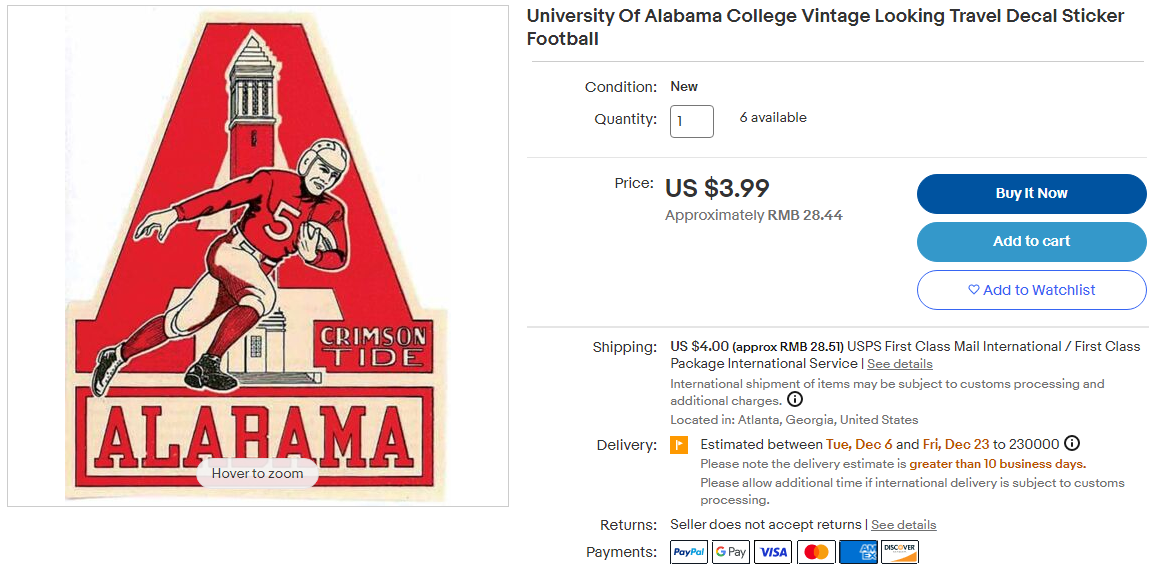This screenshot has width=1149, height=572.
Task: Open info icon after delivery estimate dates
Action: click(x=1072, y=444)
